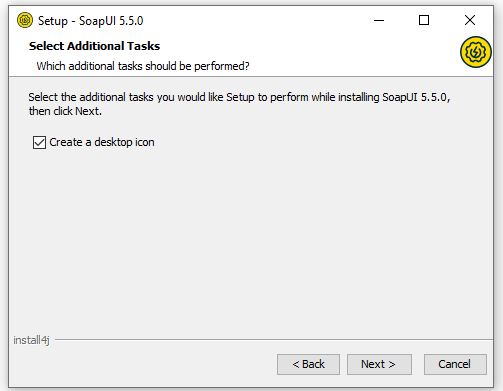The height and width of the screenshot is (391, 503).
Task: Proceed with the Next > button
Action: [379, 364]
